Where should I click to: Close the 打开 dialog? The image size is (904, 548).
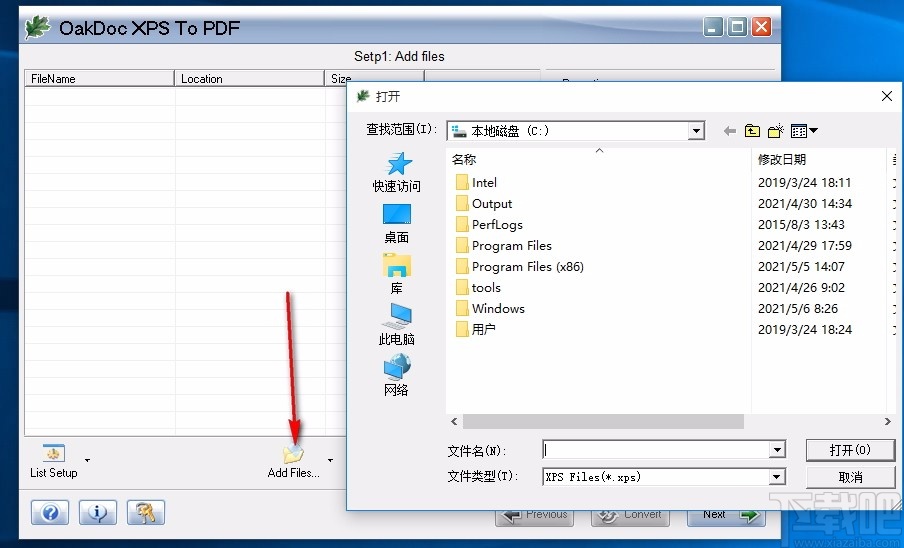887,96
